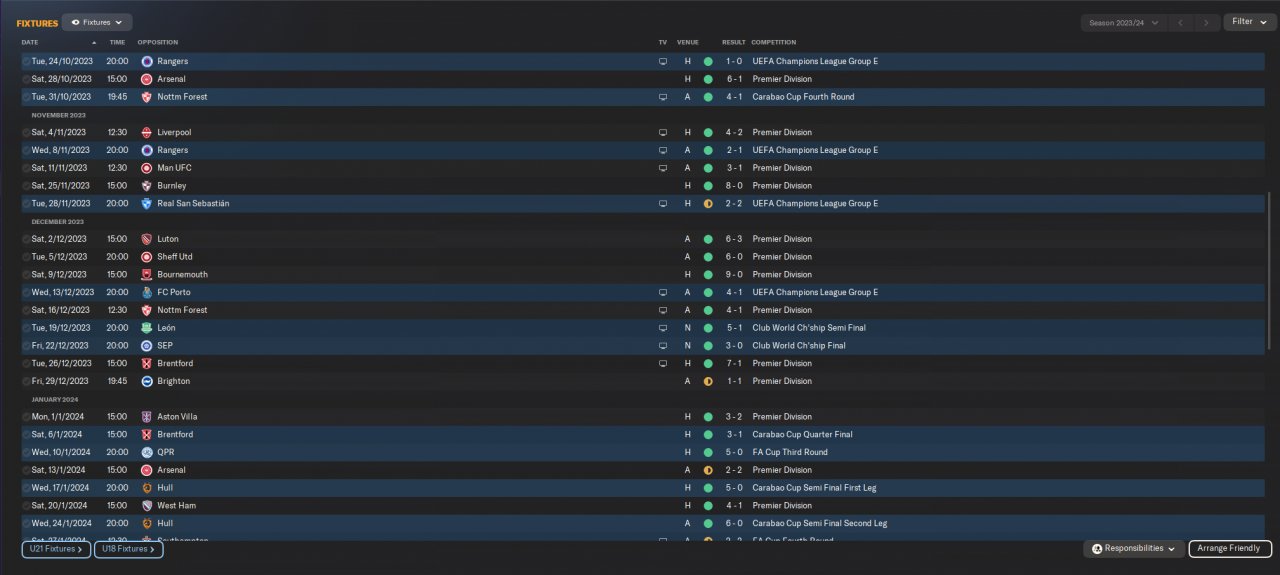Open the Fixtures view dropdown
Screen dimensions: 1280x575
(97, 22)
